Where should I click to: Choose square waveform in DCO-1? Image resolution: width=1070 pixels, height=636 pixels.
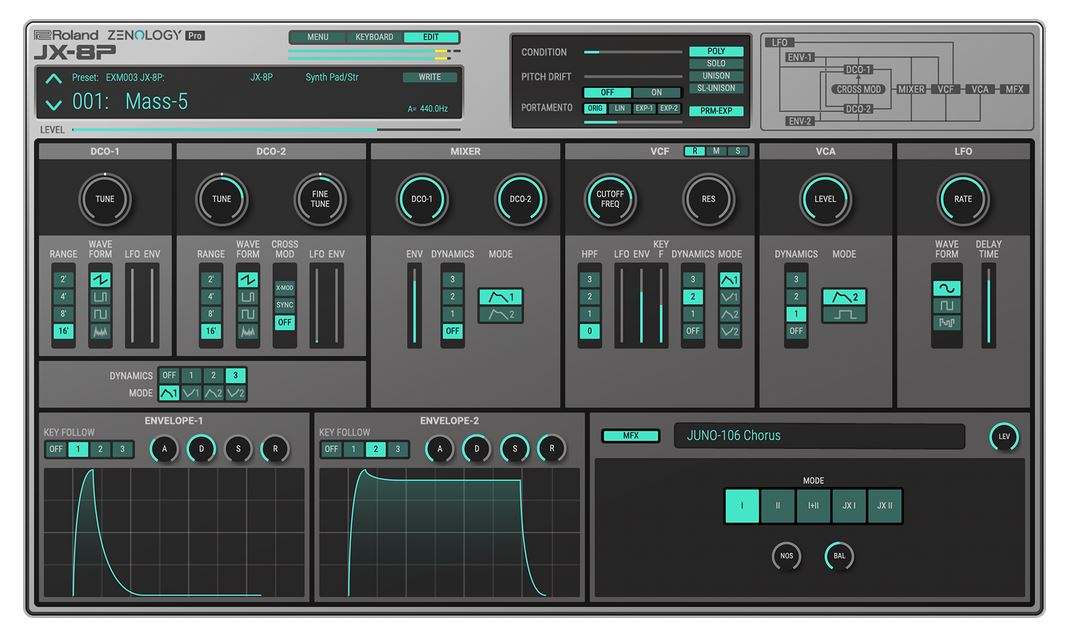tap(100, 314)
